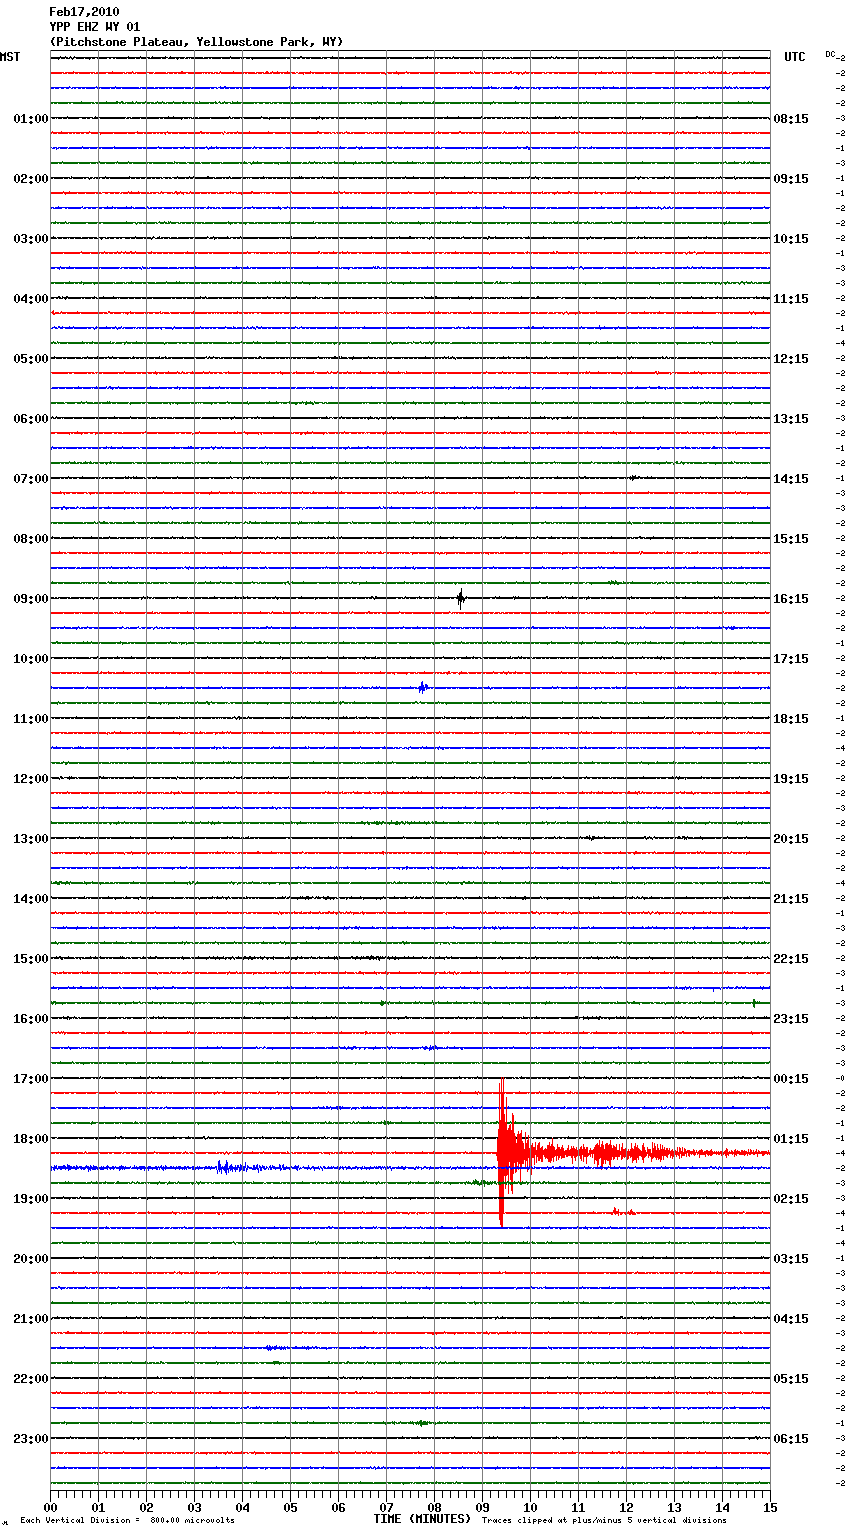This screenshot has width=850, height=1534.
Task: Click the '01:15' UTC time label
Action: pos(791,1139)
